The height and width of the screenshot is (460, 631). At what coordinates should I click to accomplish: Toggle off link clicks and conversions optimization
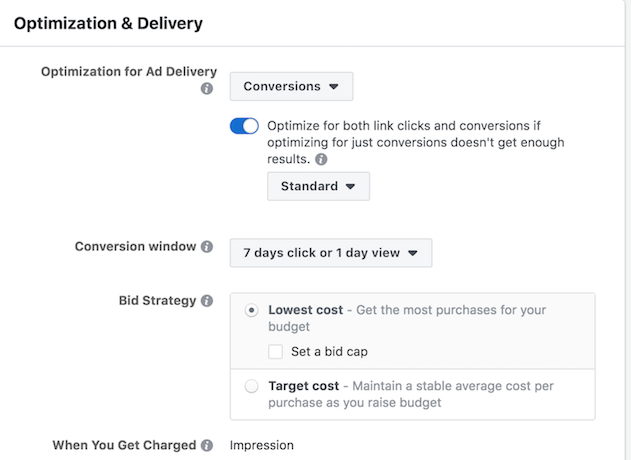click(244, 126)
